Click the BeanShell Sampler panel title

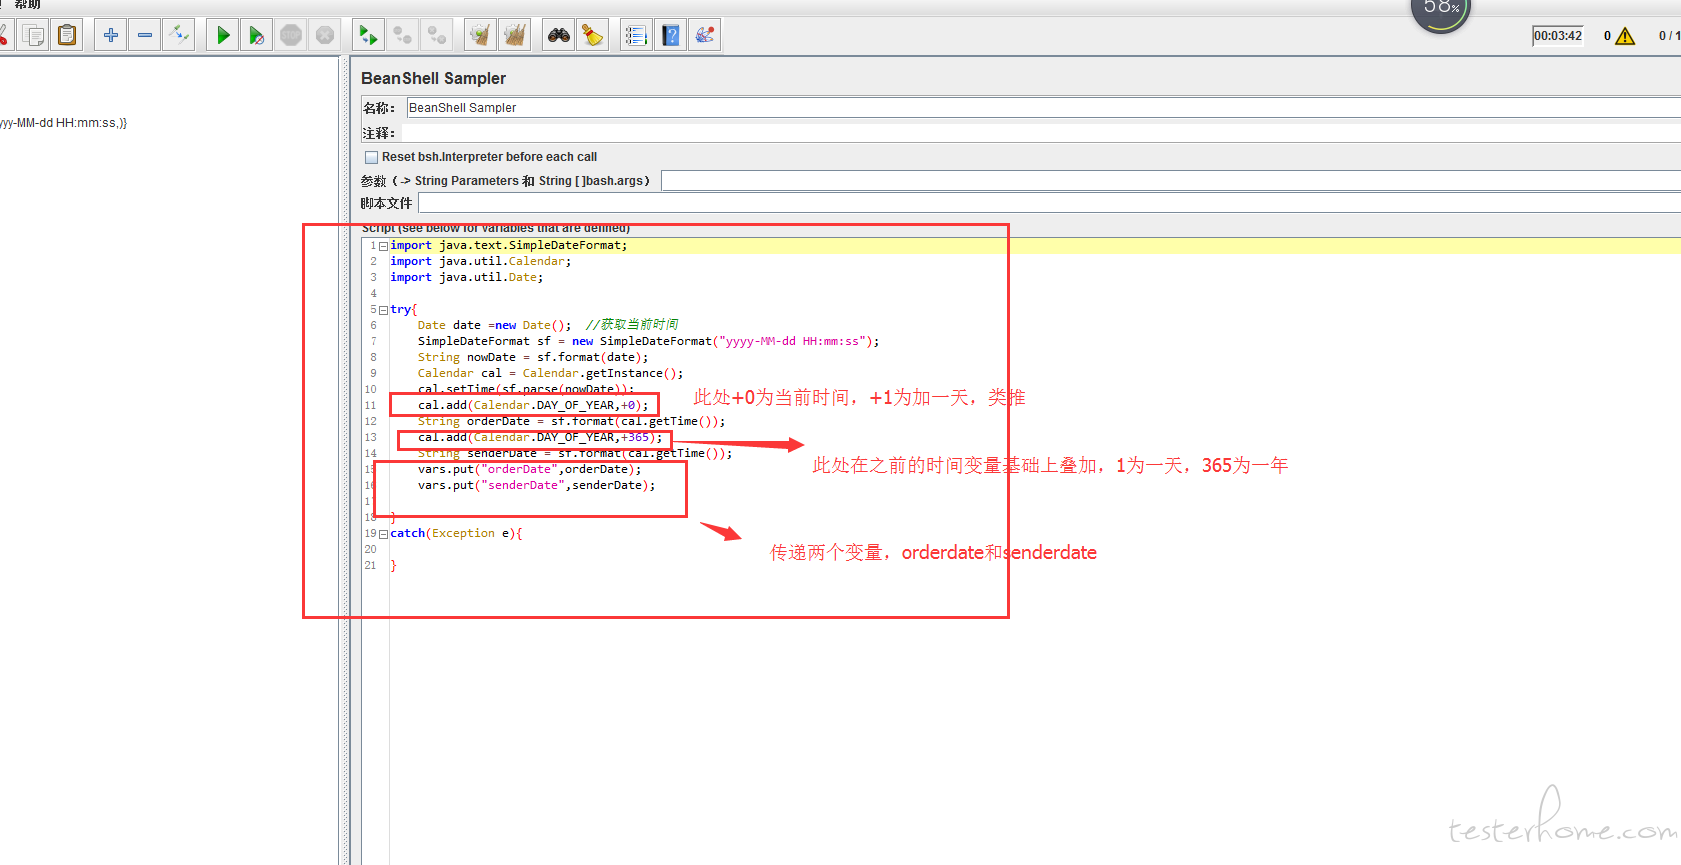433,78
